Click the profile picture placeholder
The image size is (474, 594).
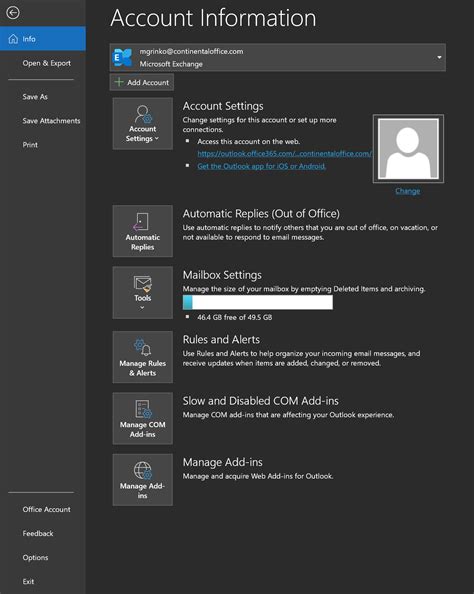click(408, 148)
